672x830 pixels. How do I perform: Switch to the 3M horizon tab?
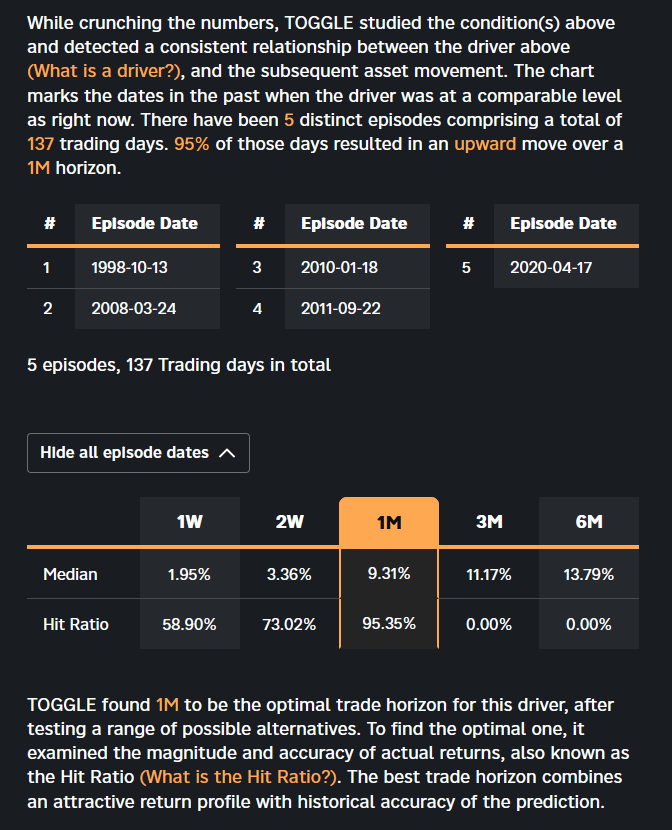tap(489, 521)
